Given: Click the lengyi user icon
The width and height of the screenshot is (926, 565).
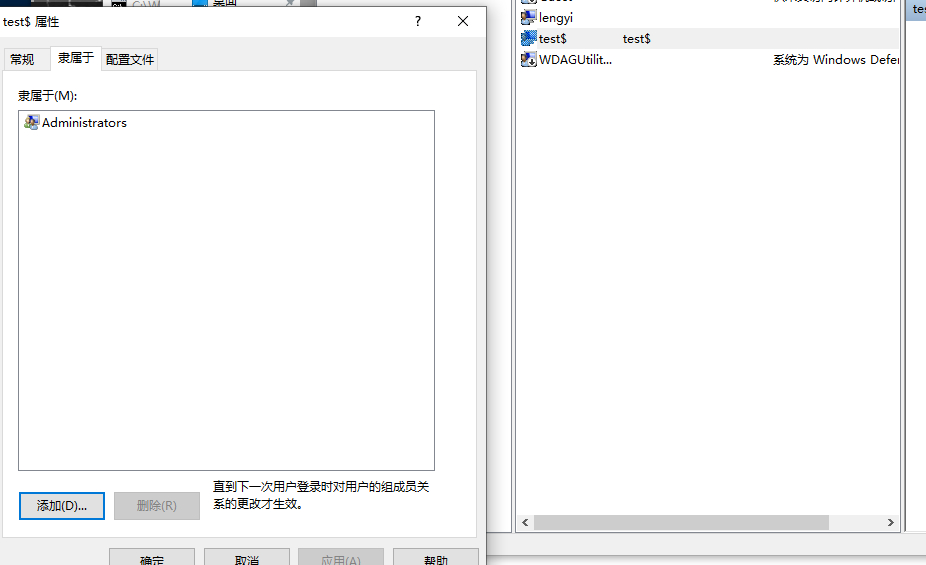Looking at the screenshot, I should coord(529,17).
